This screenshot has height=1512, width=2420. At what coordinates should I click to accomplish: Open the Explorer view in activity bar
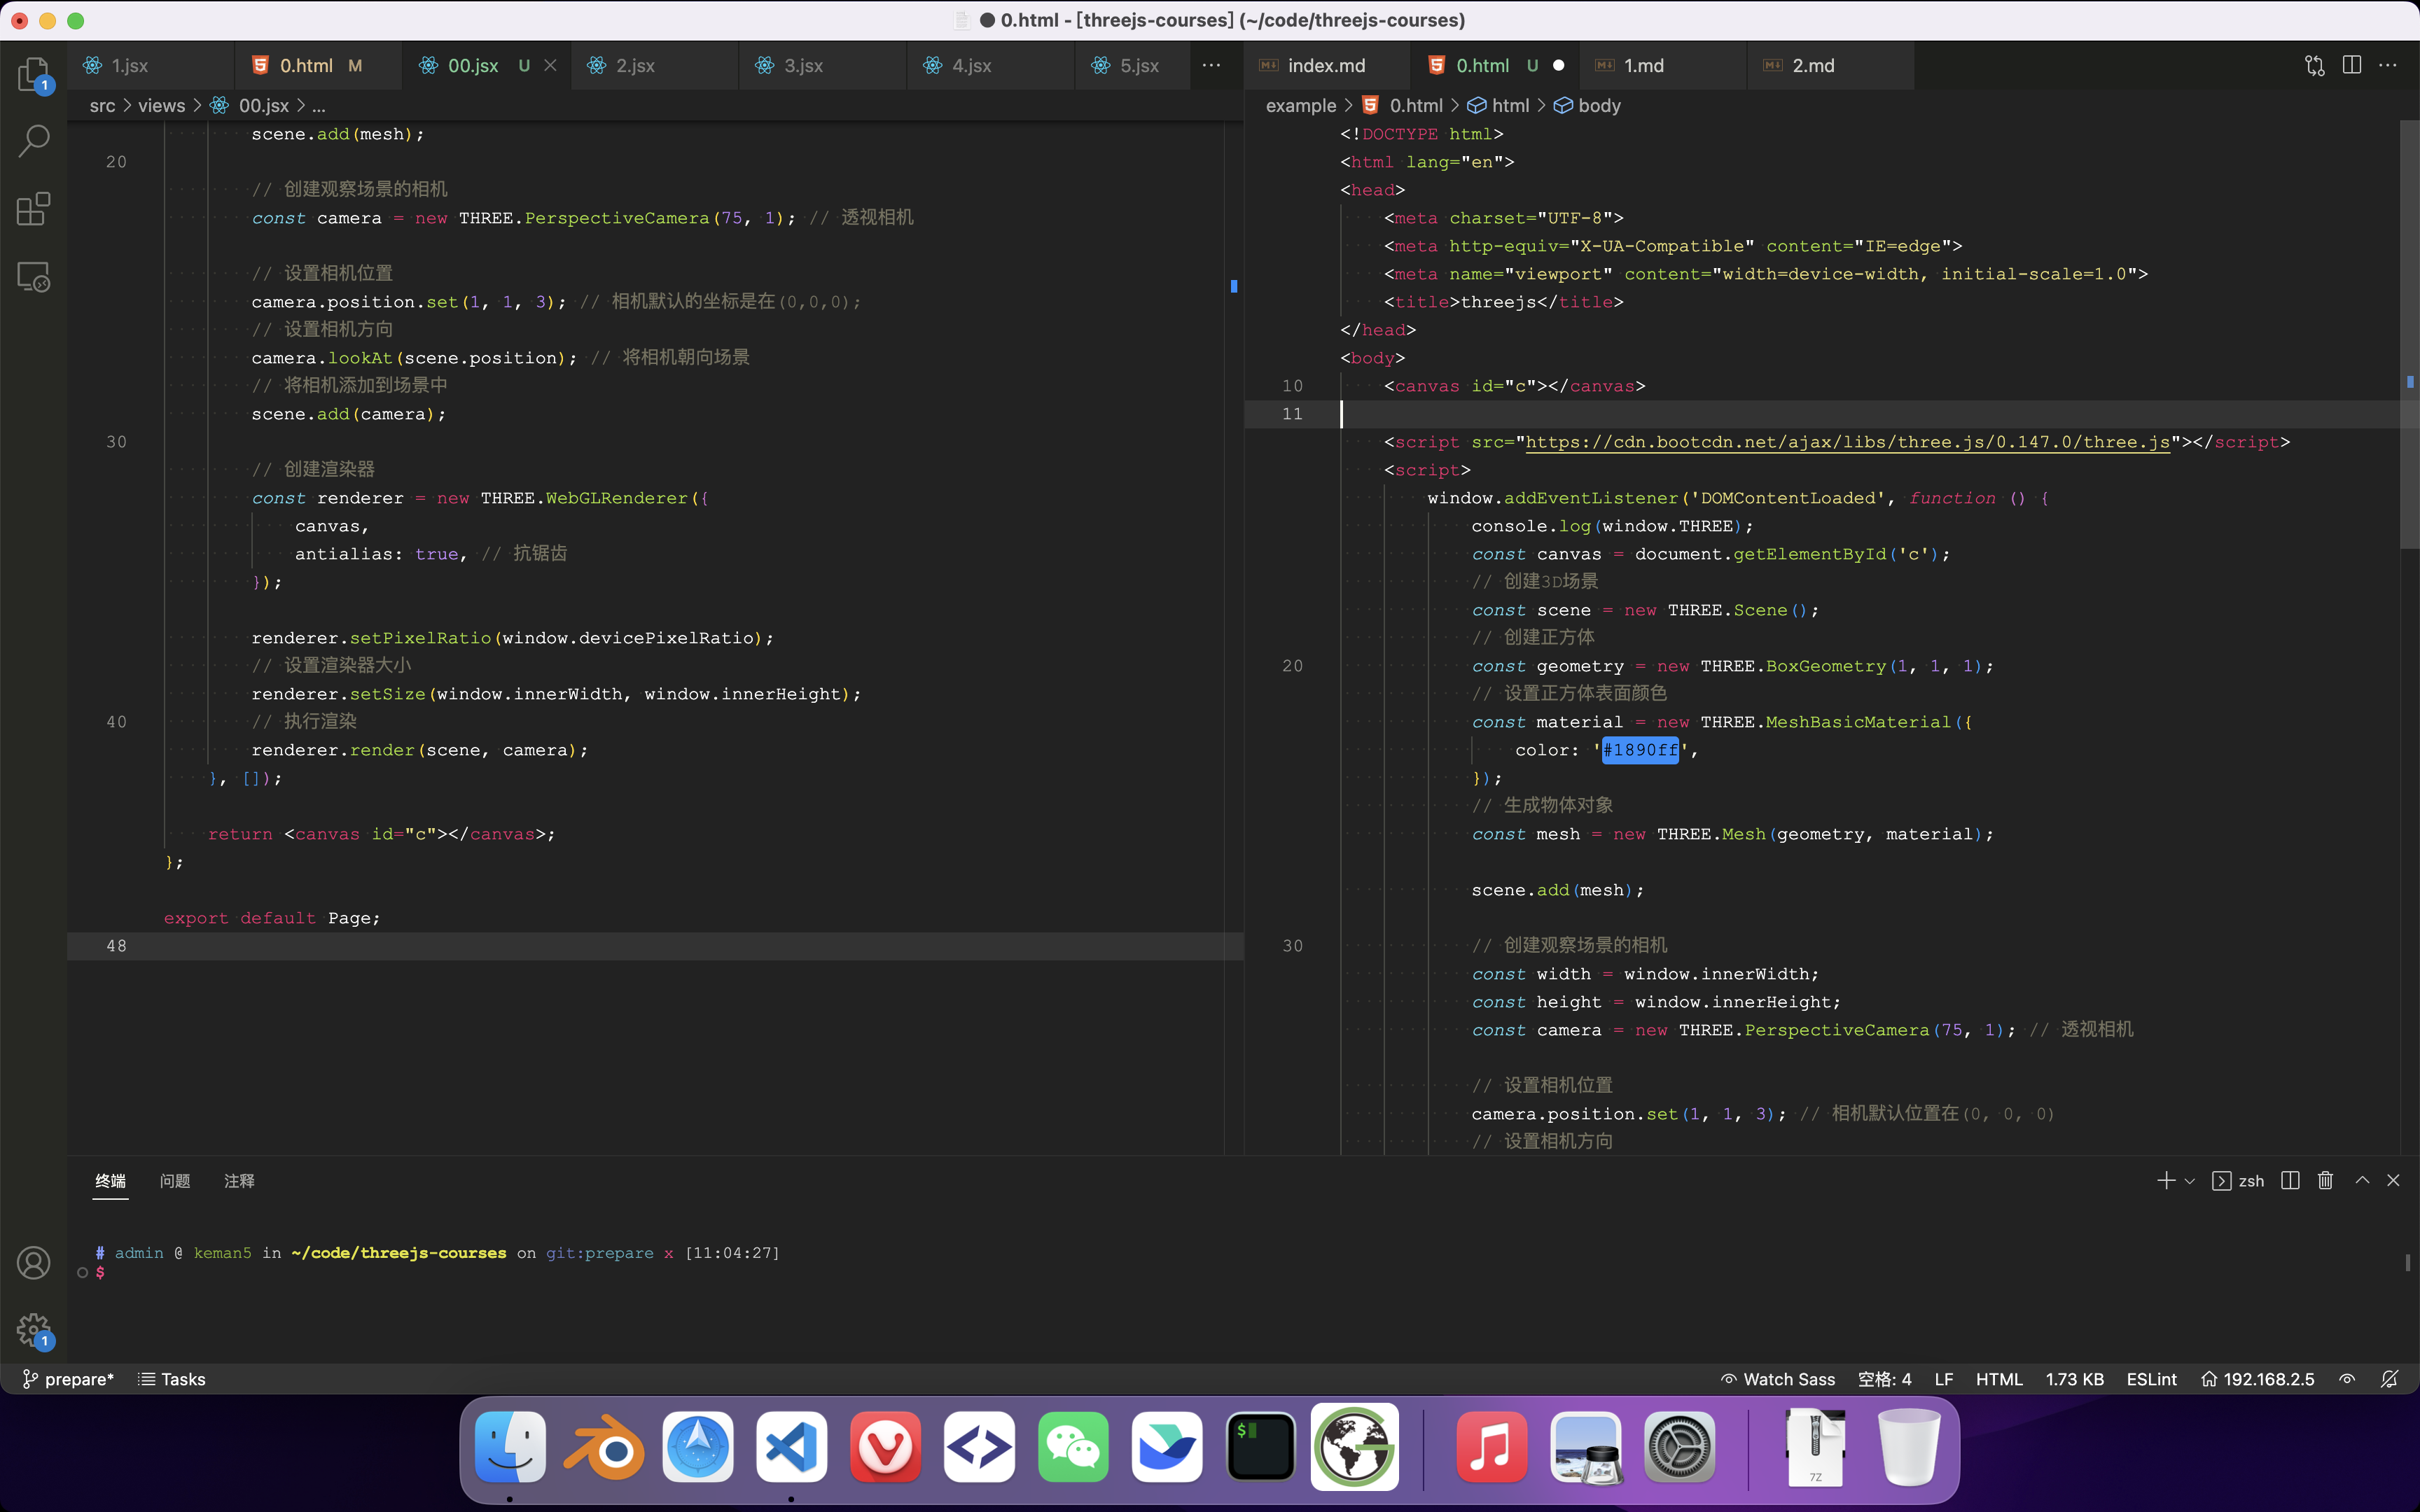(x=33, y=74)
